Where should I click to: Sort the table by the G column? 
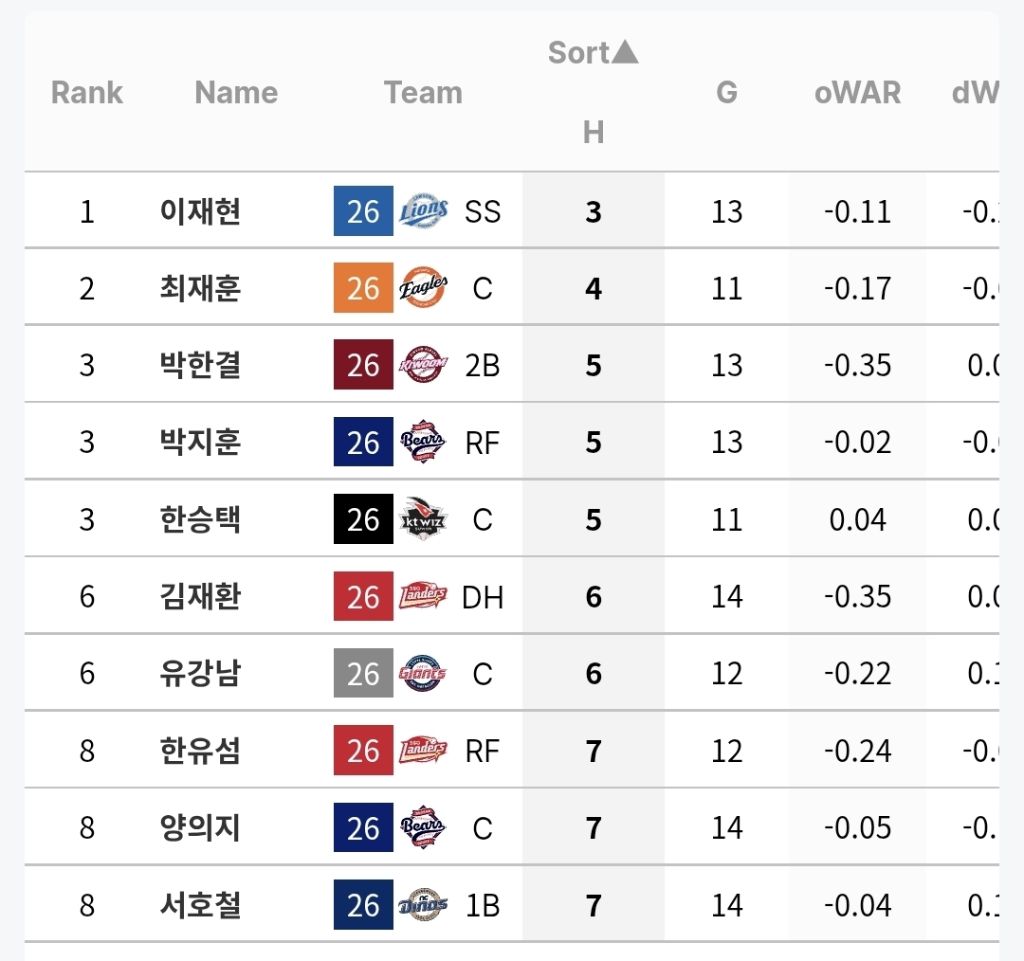(x=727, y=92)
